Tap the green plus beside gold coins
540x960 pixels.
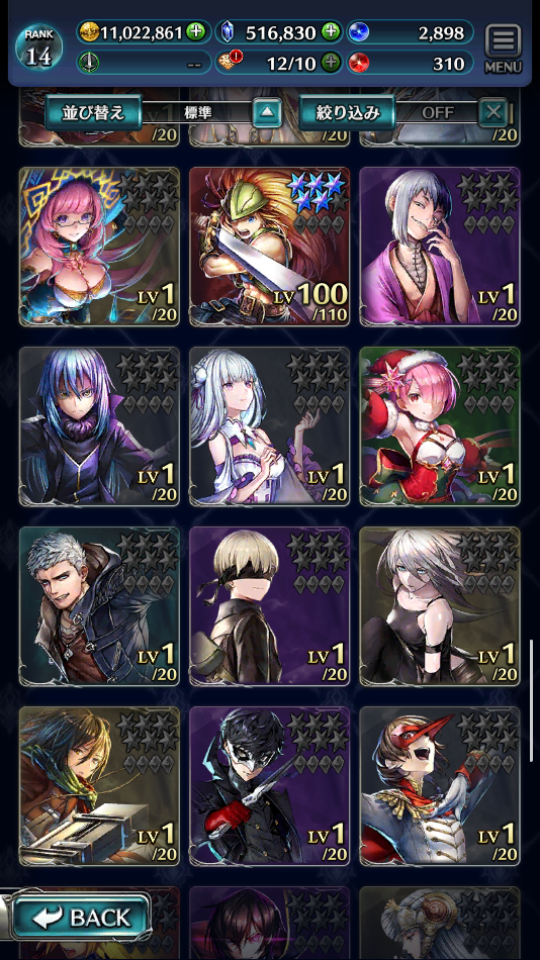pos(196,32)
